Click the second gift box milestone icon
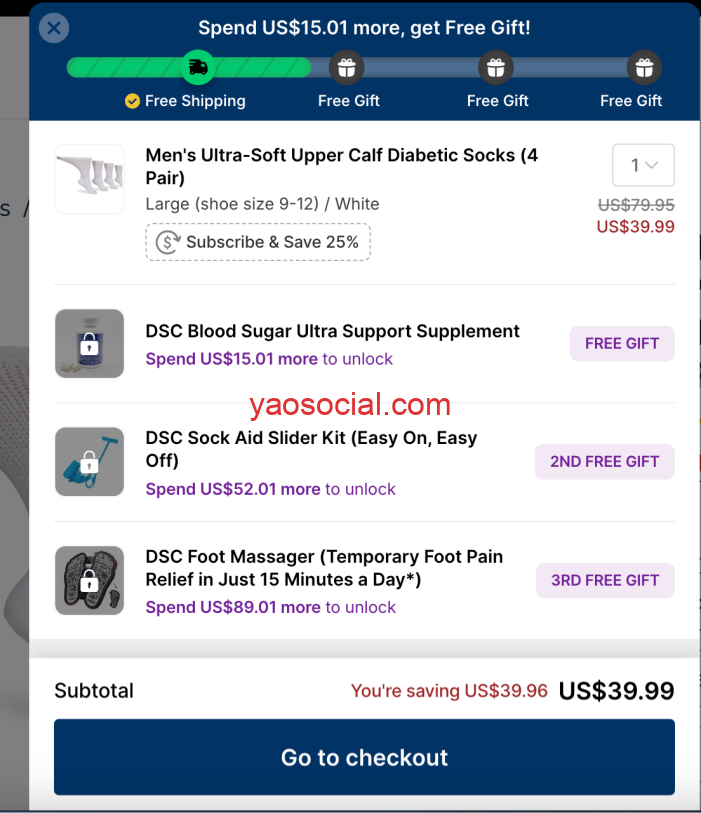The width and height of the screenshot is (701, 813). (496, 67)
